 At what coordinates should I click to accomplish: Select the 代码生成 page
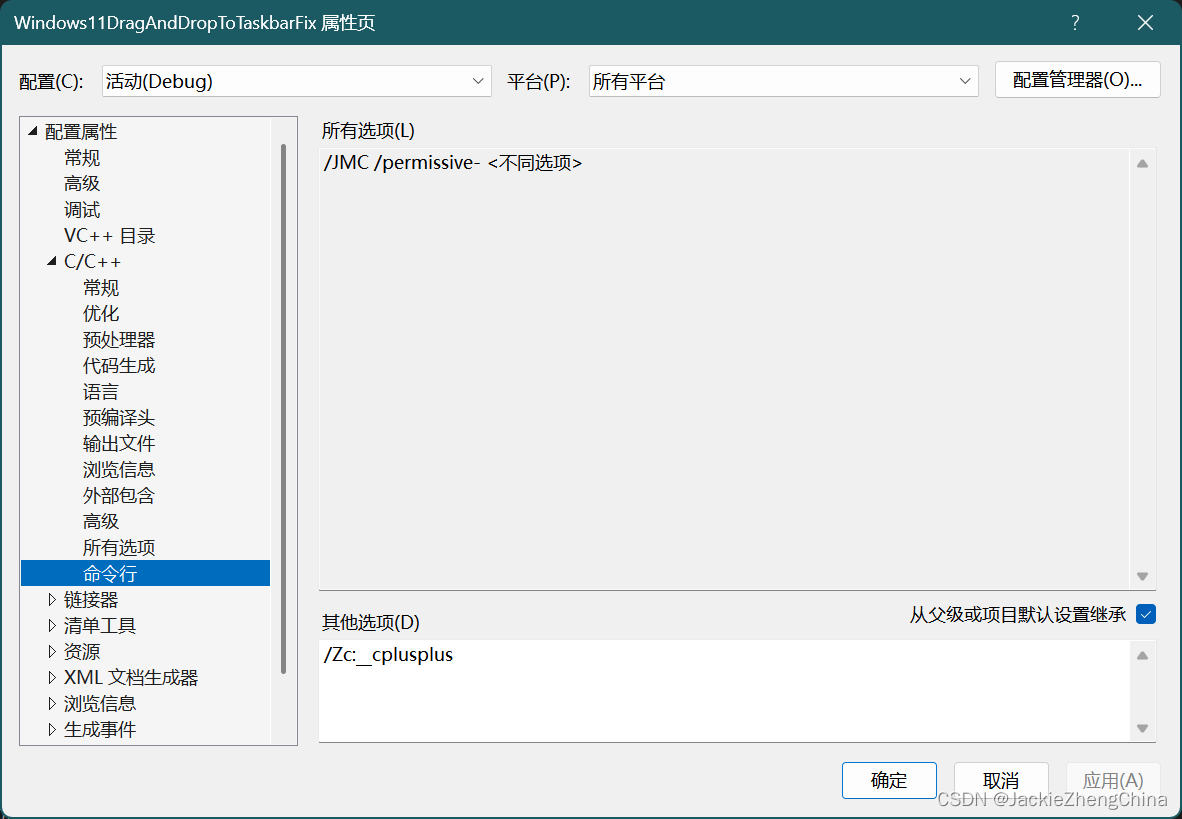[119, 366]
